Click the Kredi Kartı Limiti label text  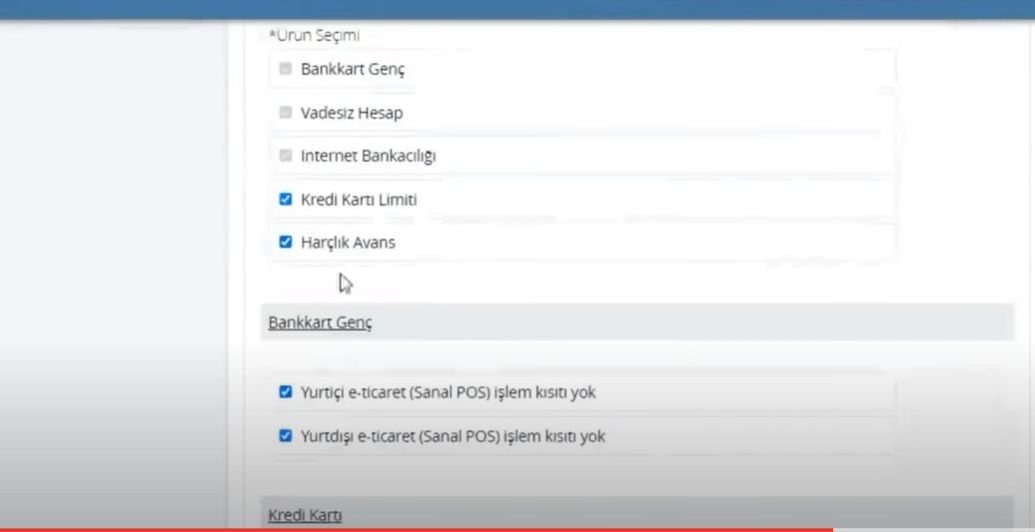tap(359, 199)
